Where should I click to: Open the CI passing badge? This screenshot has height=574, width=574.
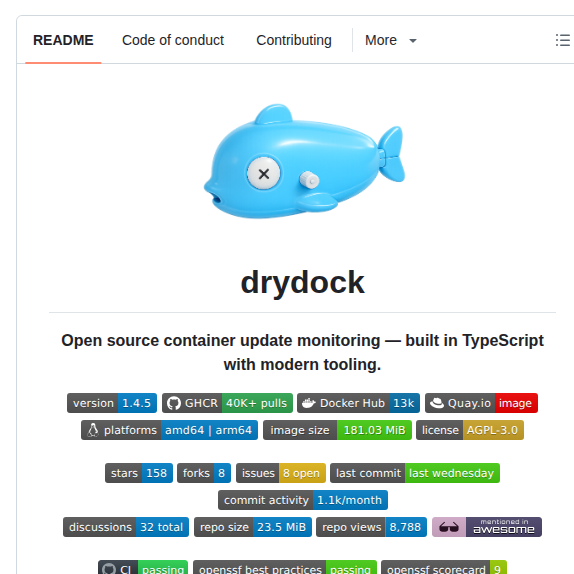pyautogui.click(x=143, y=567)
